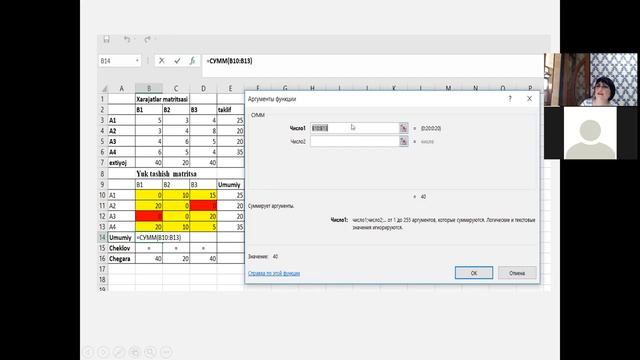Click the Select All corner of the sheet
Image resolution: width=640 pixels, height=360 pixels.
pyautogui.click(x=105, y=89)
